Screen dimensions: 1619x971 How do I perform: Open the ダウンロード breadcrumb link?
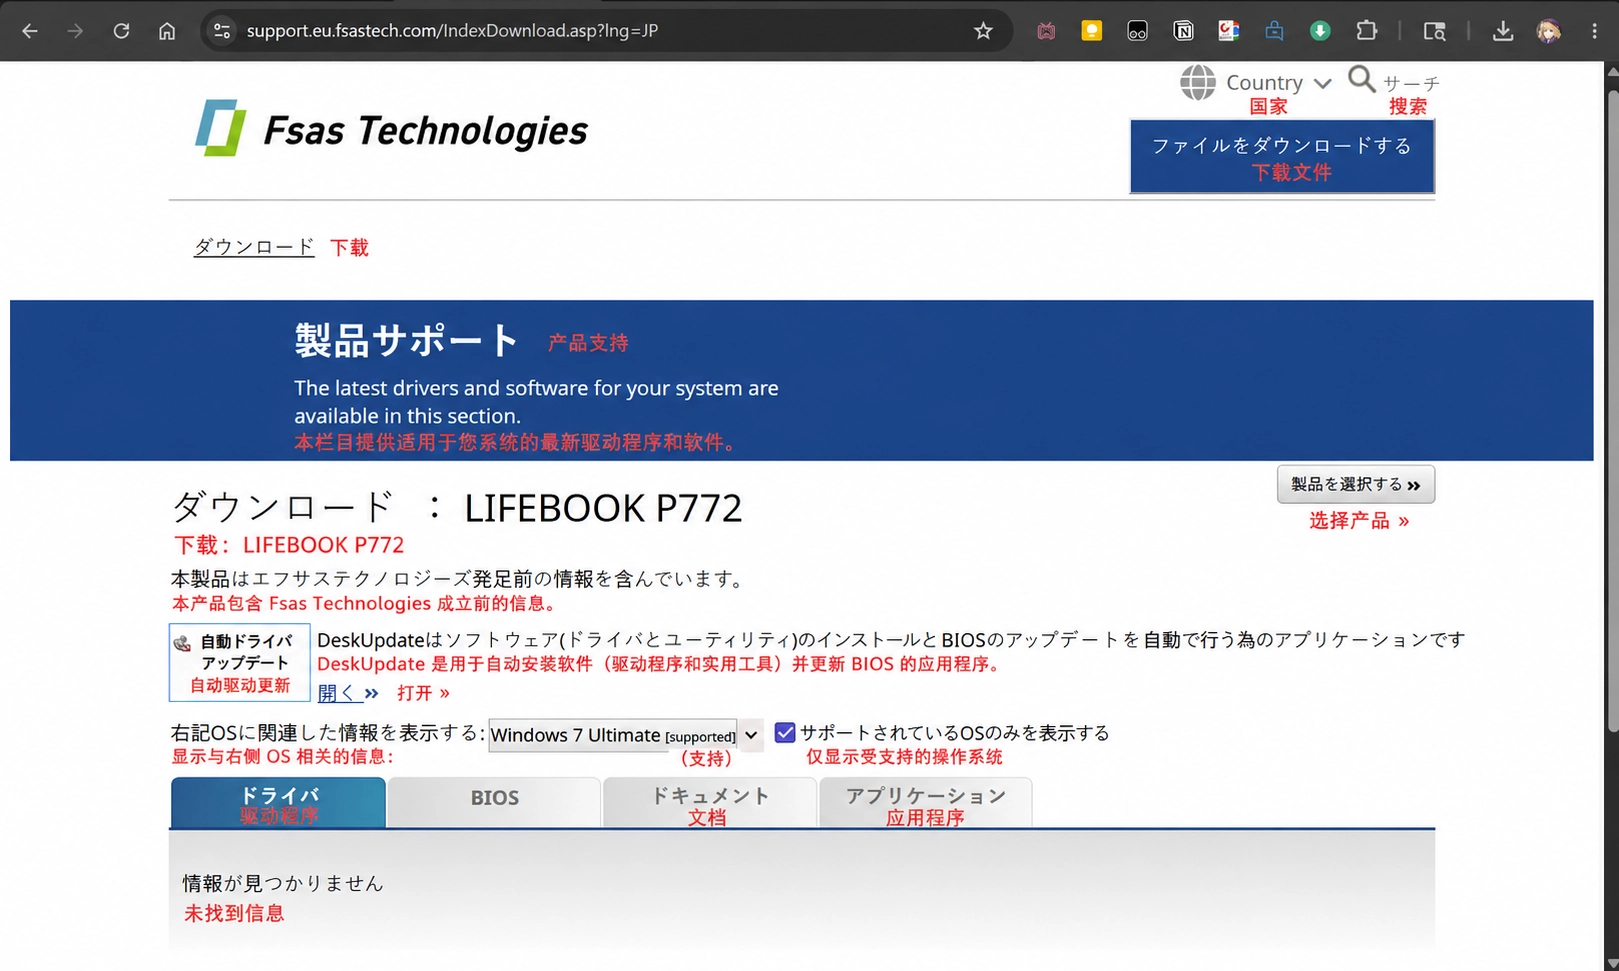[x=254, y=246]
